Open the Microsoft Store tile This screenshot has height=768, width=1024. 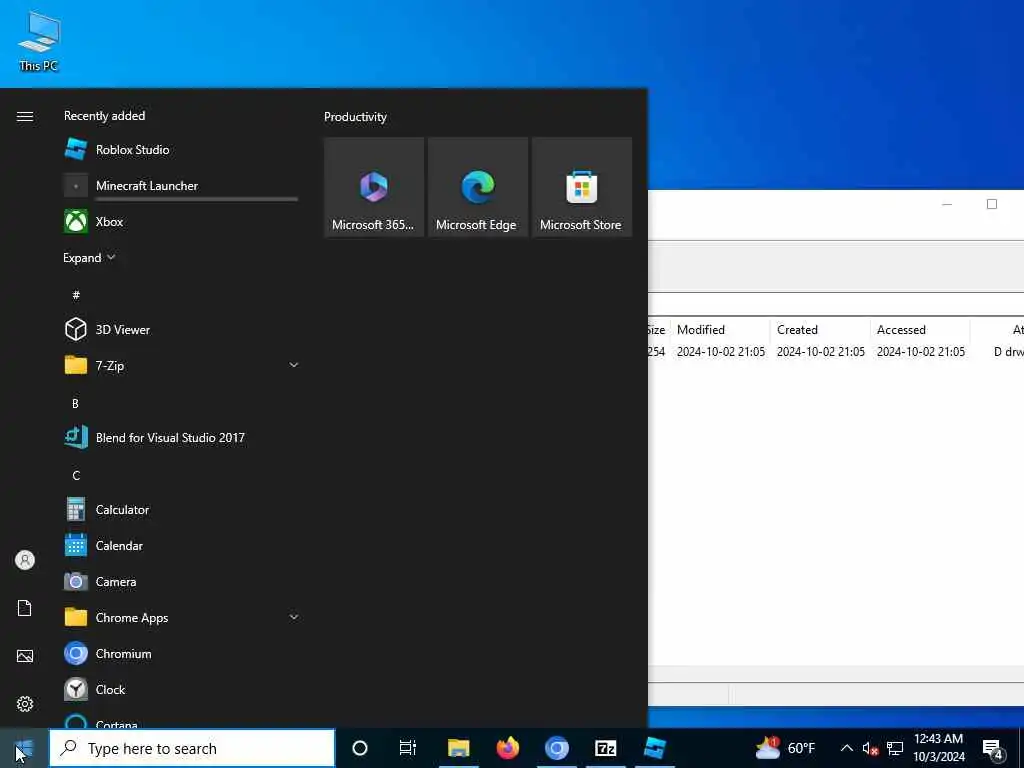click(581, 187)
